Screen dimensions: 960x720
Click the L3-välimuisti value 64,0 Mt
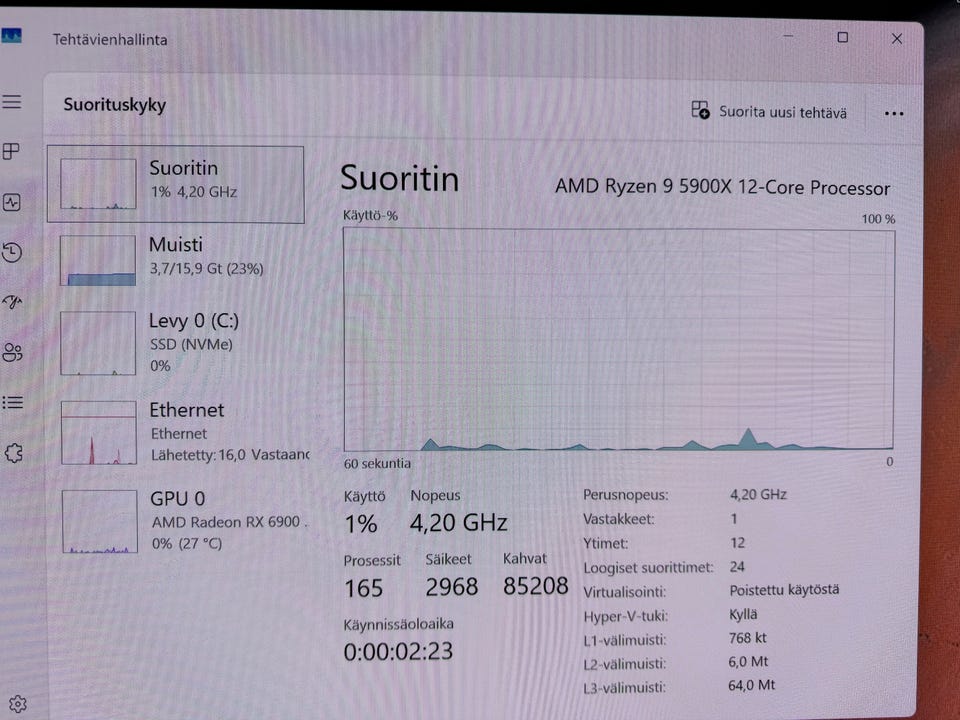[x=752, y=685]
